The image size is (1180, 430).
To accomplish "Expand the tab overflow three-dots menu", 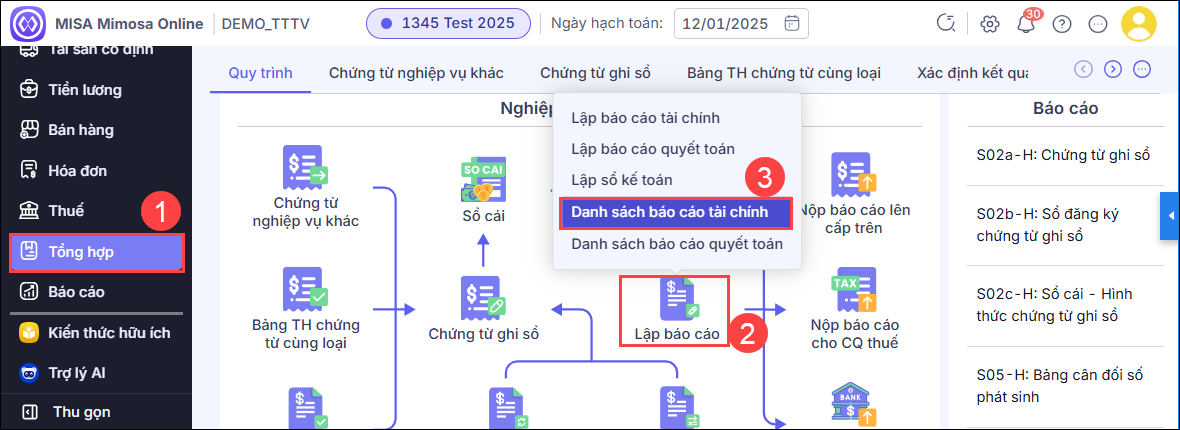I will pos(1142,69).
